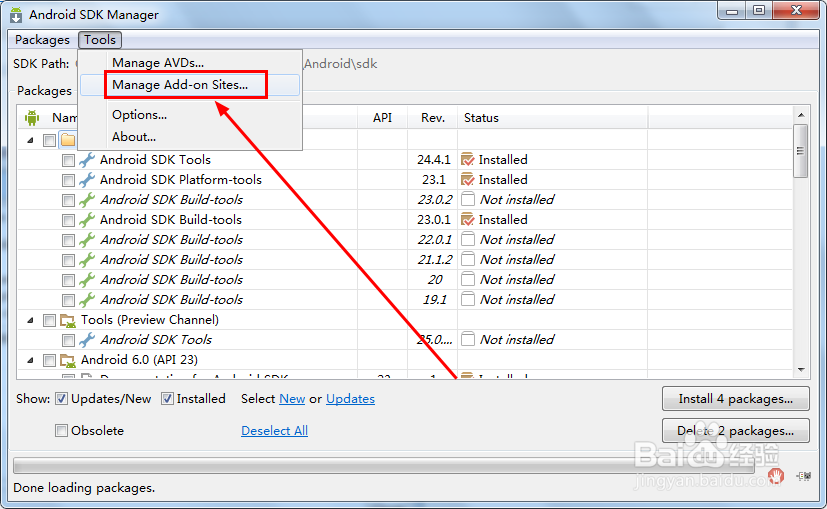Click green wrench icon of Build-tools 19.1
Viewport: 827px width, 509px height.
(87, 300)
